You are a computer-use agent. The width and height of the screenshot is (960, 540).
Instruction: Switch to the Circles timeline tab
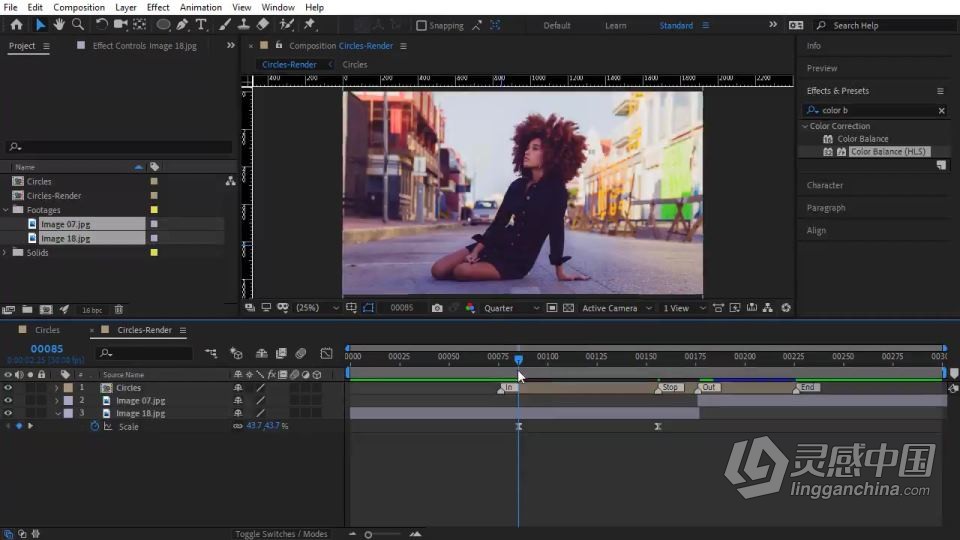[47, 330]
